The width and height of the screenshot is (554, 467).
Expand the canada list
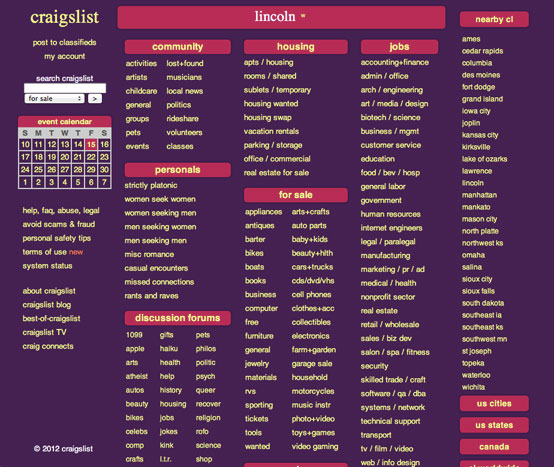[494, 447]
